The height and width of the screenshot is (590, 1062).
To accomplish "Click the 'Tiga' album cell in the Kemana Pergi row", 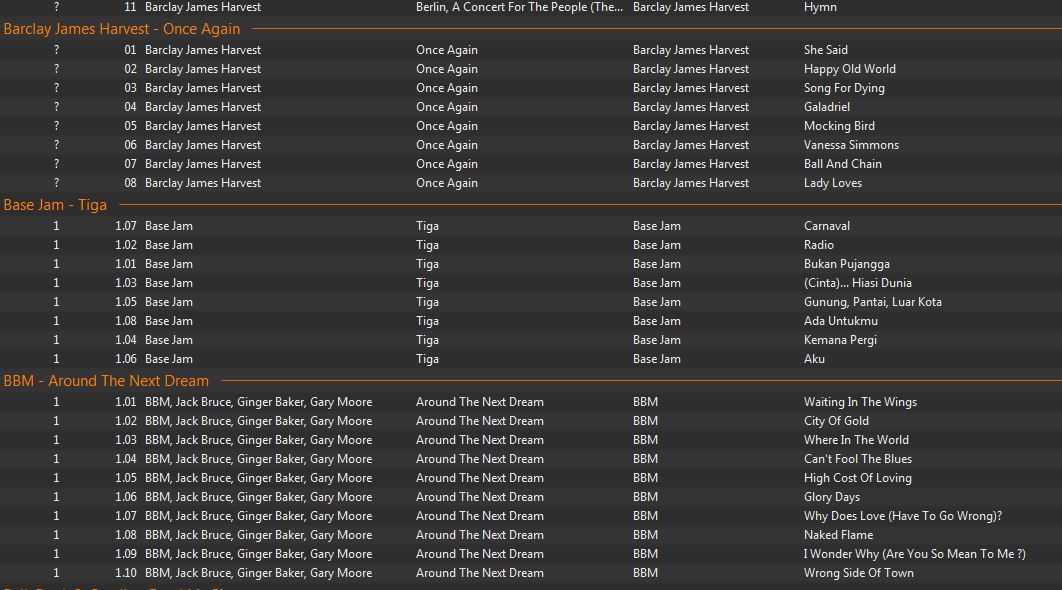I will 427,340.
